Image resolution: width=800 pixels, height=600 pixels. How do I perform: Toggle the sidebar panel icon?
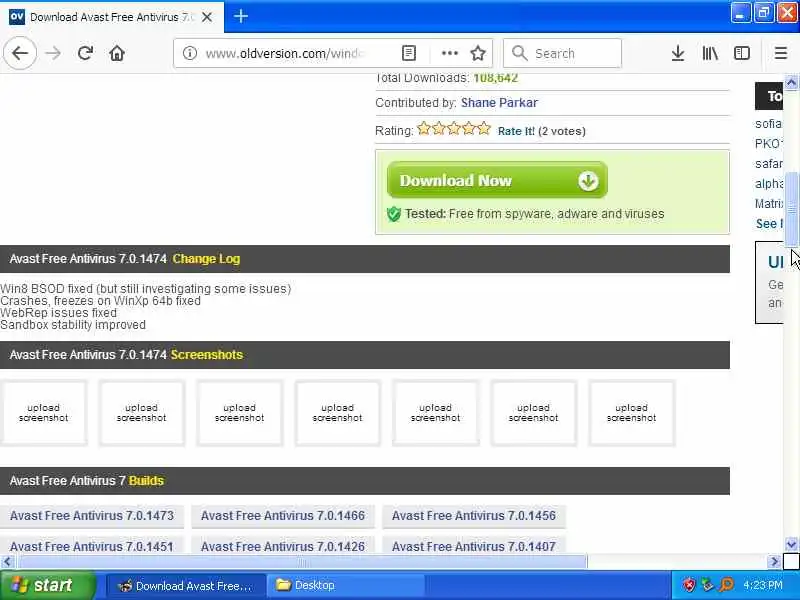click(x=742, y=53)
